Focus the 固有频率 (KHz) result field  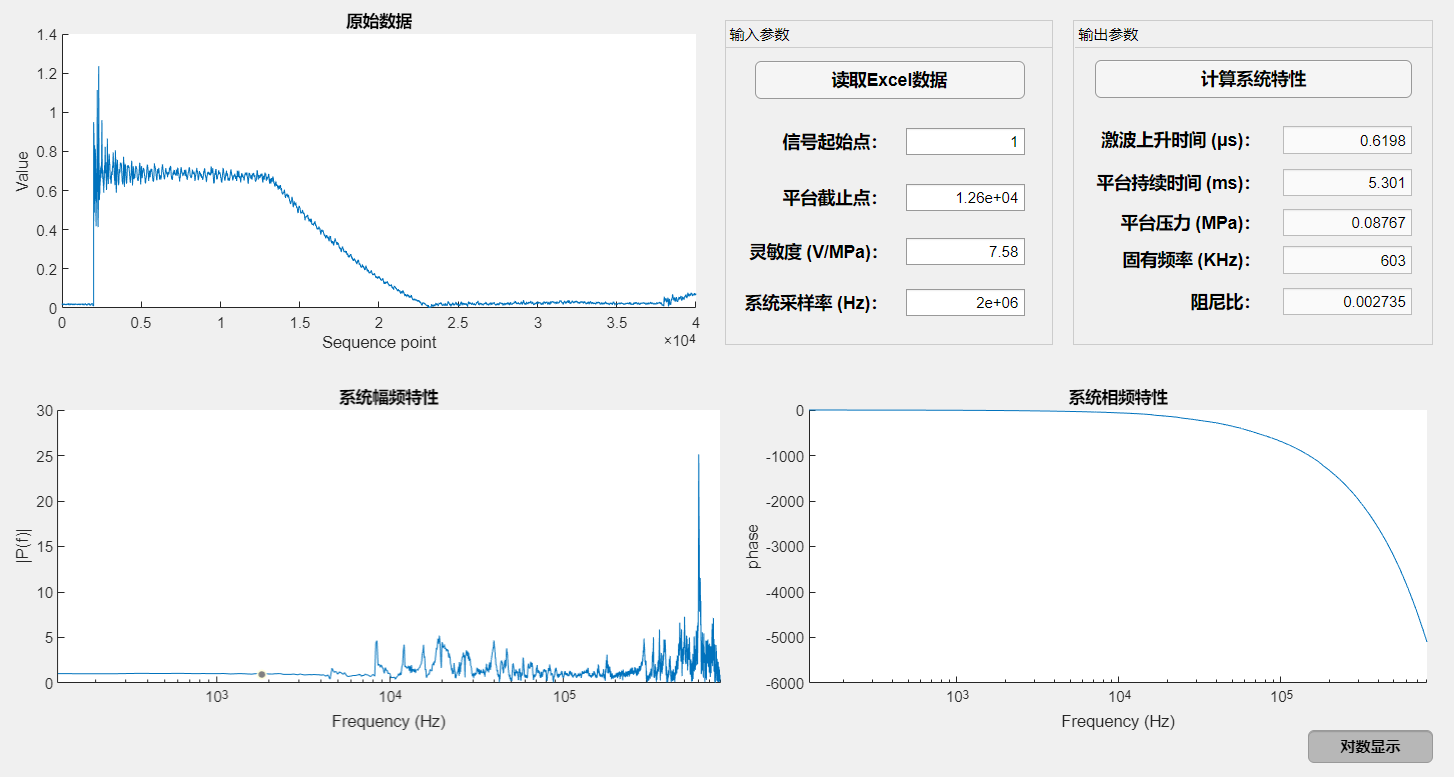point(1346,261)
